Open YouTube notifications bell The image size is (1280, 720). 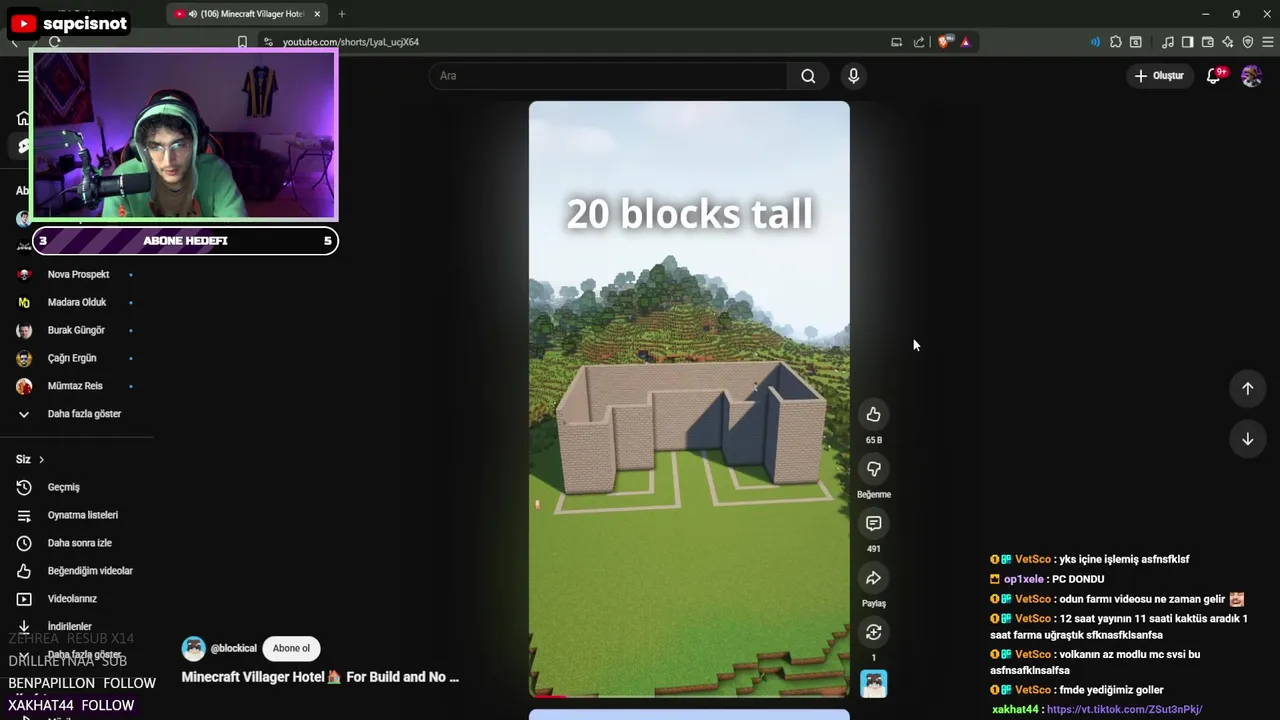tap(1213, 76)
